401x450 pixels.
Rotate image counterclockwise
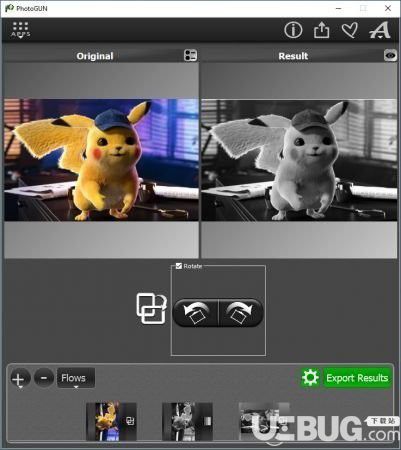196,313
